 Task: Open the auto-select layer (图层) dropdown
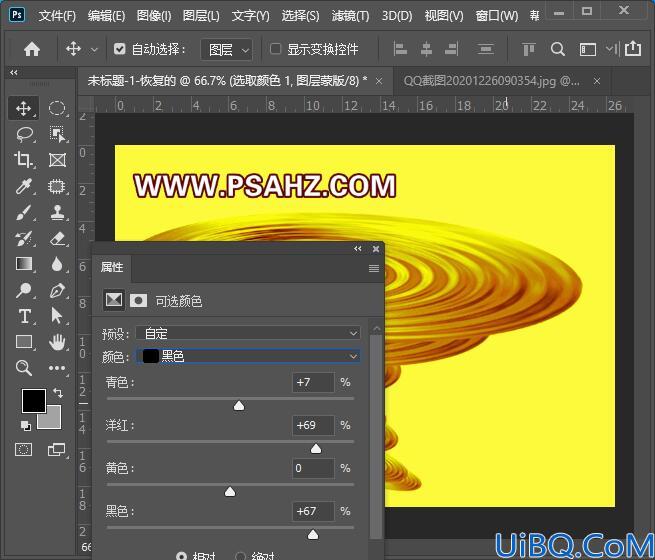226,50
